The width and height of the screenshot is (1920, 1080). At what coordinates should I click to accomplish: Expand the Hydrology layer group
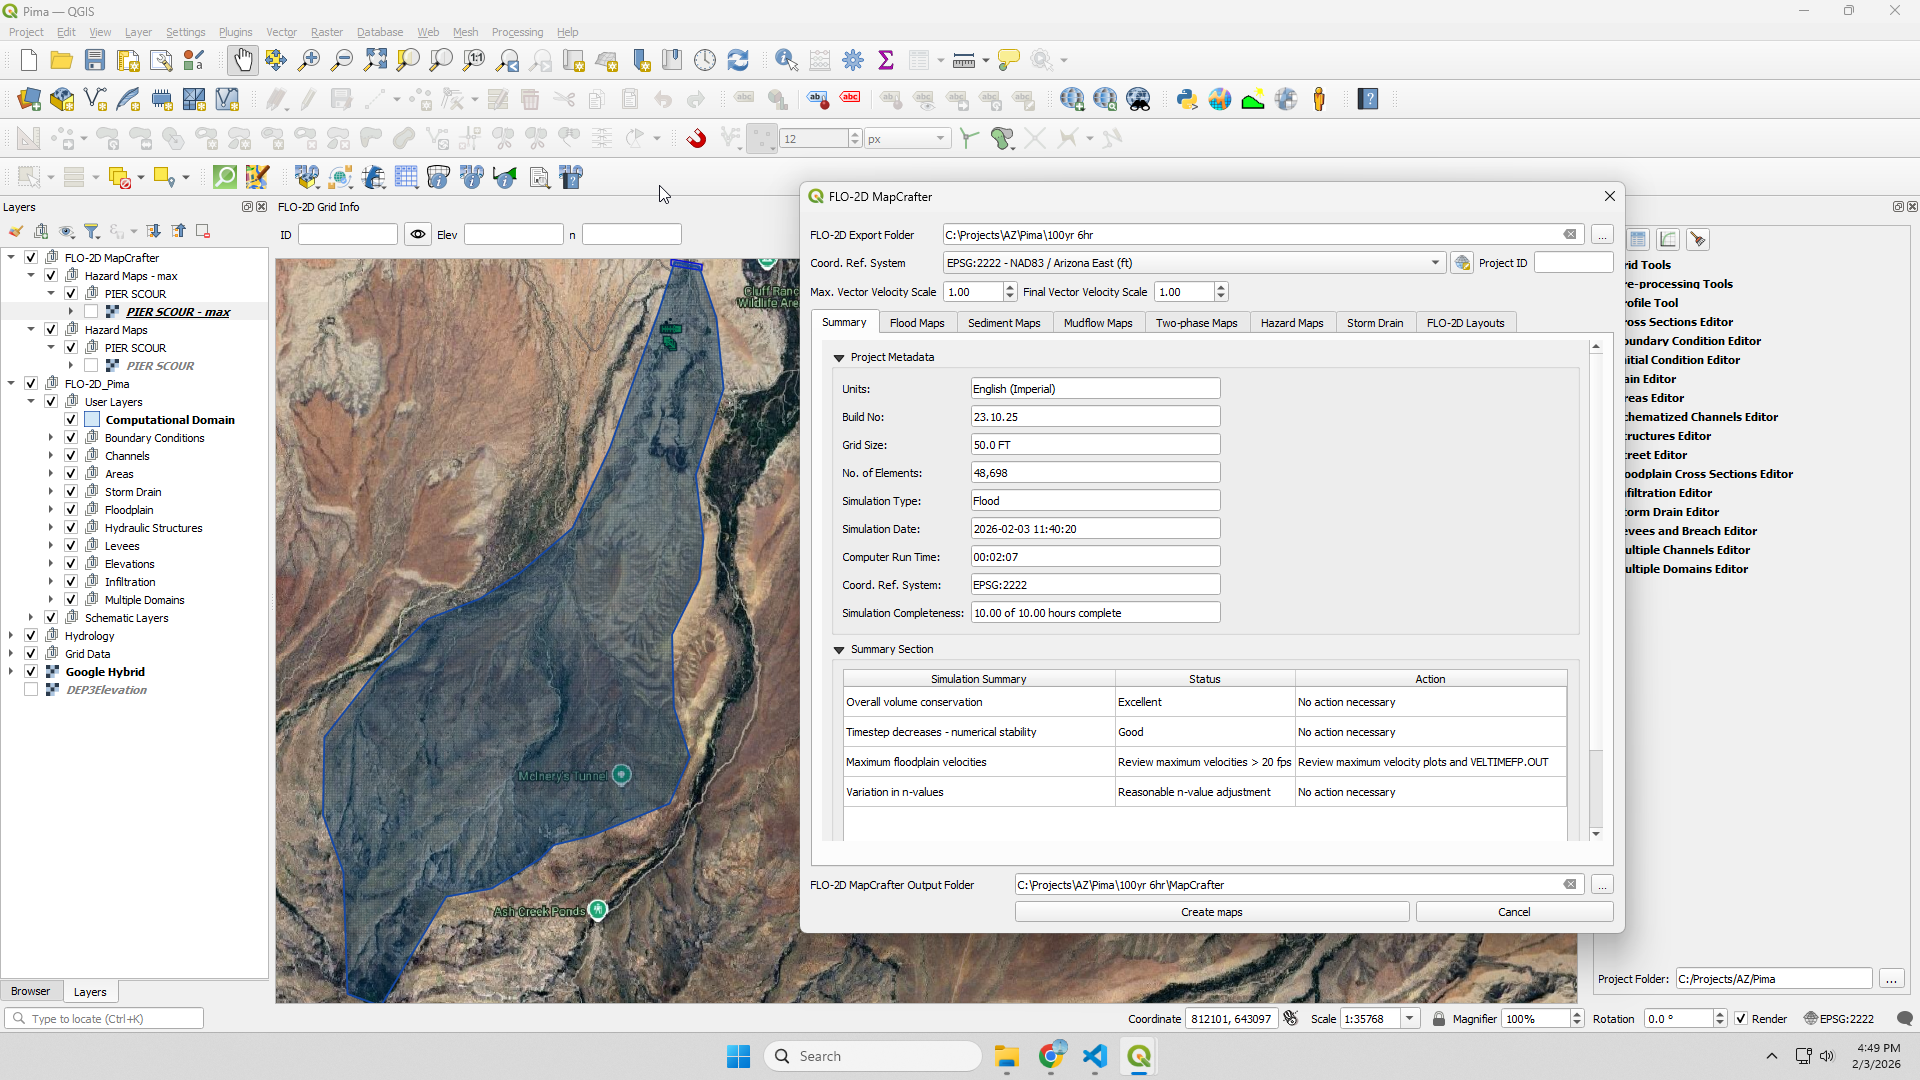11,636
